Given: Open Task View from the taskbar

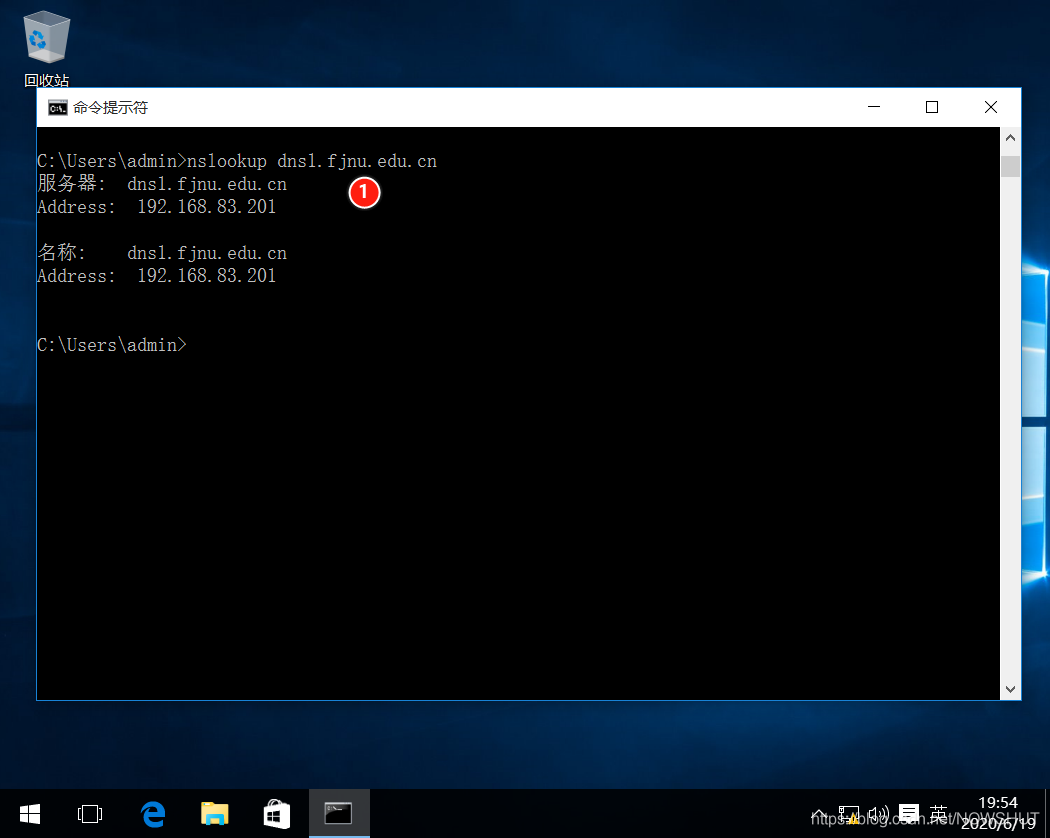Looking at the screenshot, I should coord(90,814).
